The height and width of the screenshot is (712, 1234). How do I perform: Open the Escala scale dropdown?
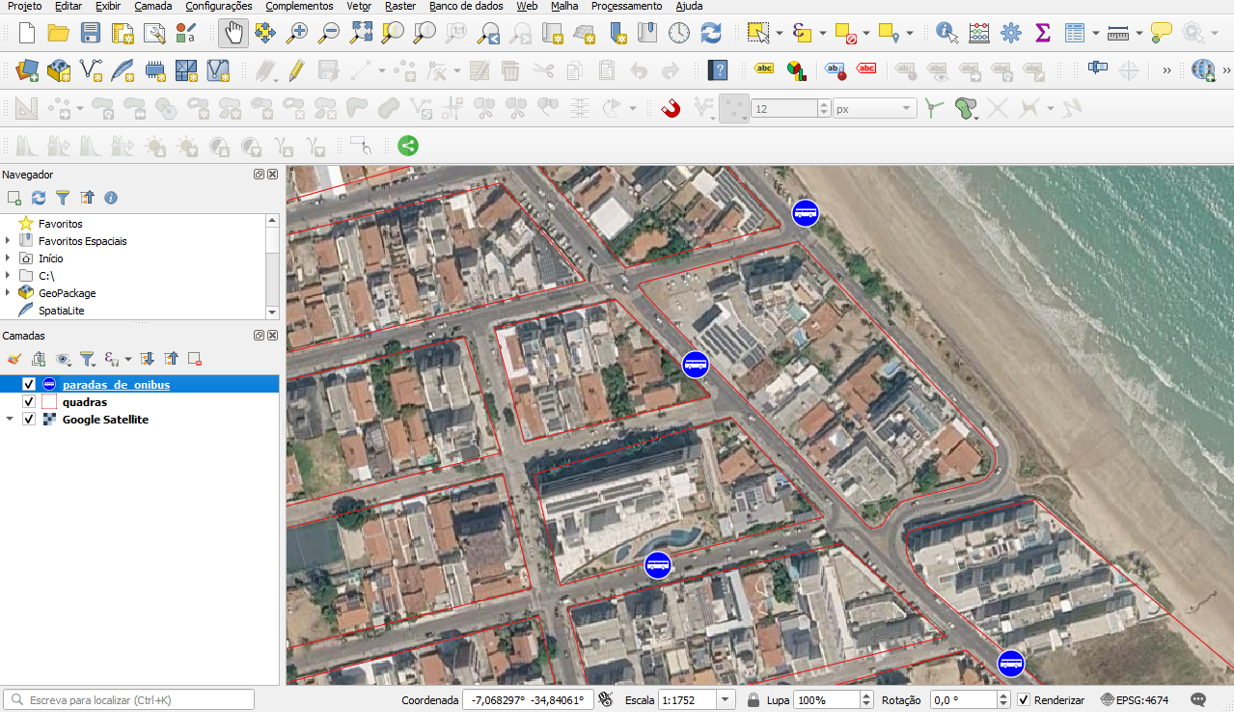(x=726, y=700)
